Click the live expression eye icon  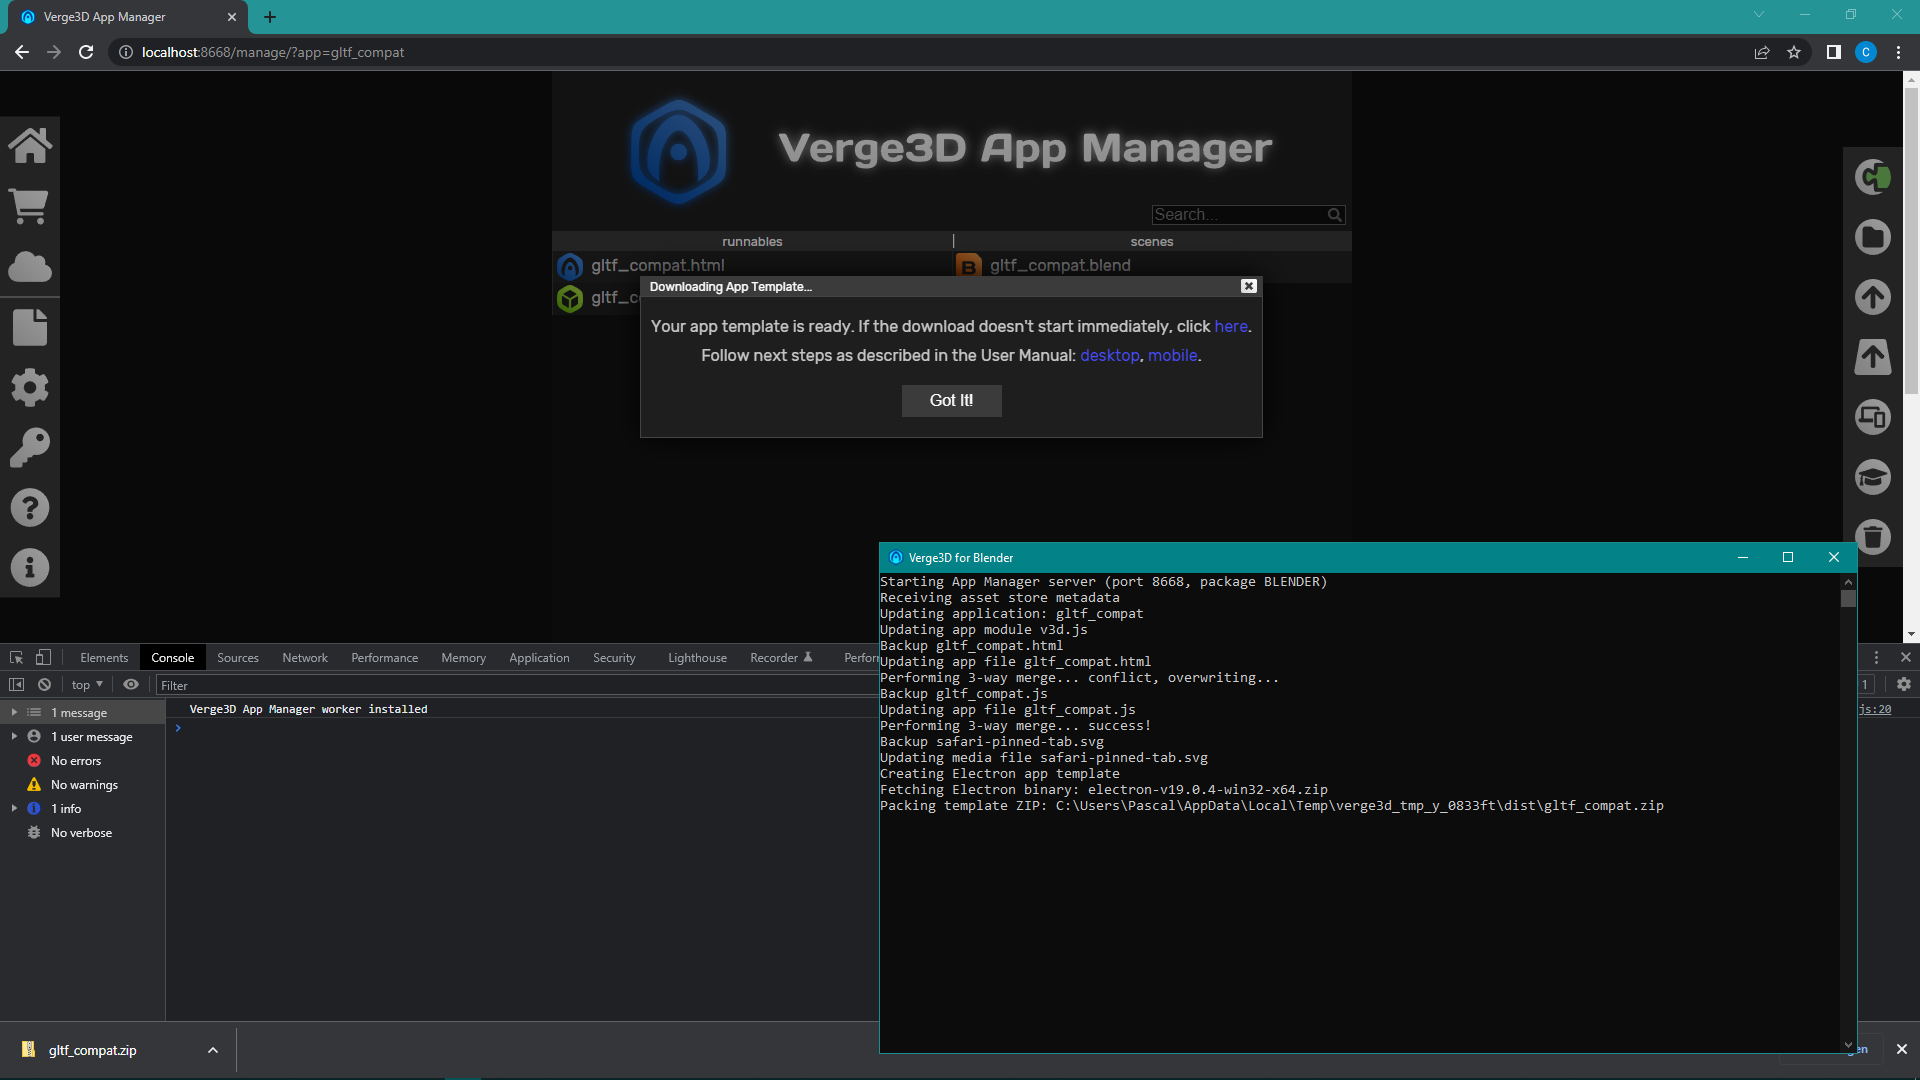point(131,685)
